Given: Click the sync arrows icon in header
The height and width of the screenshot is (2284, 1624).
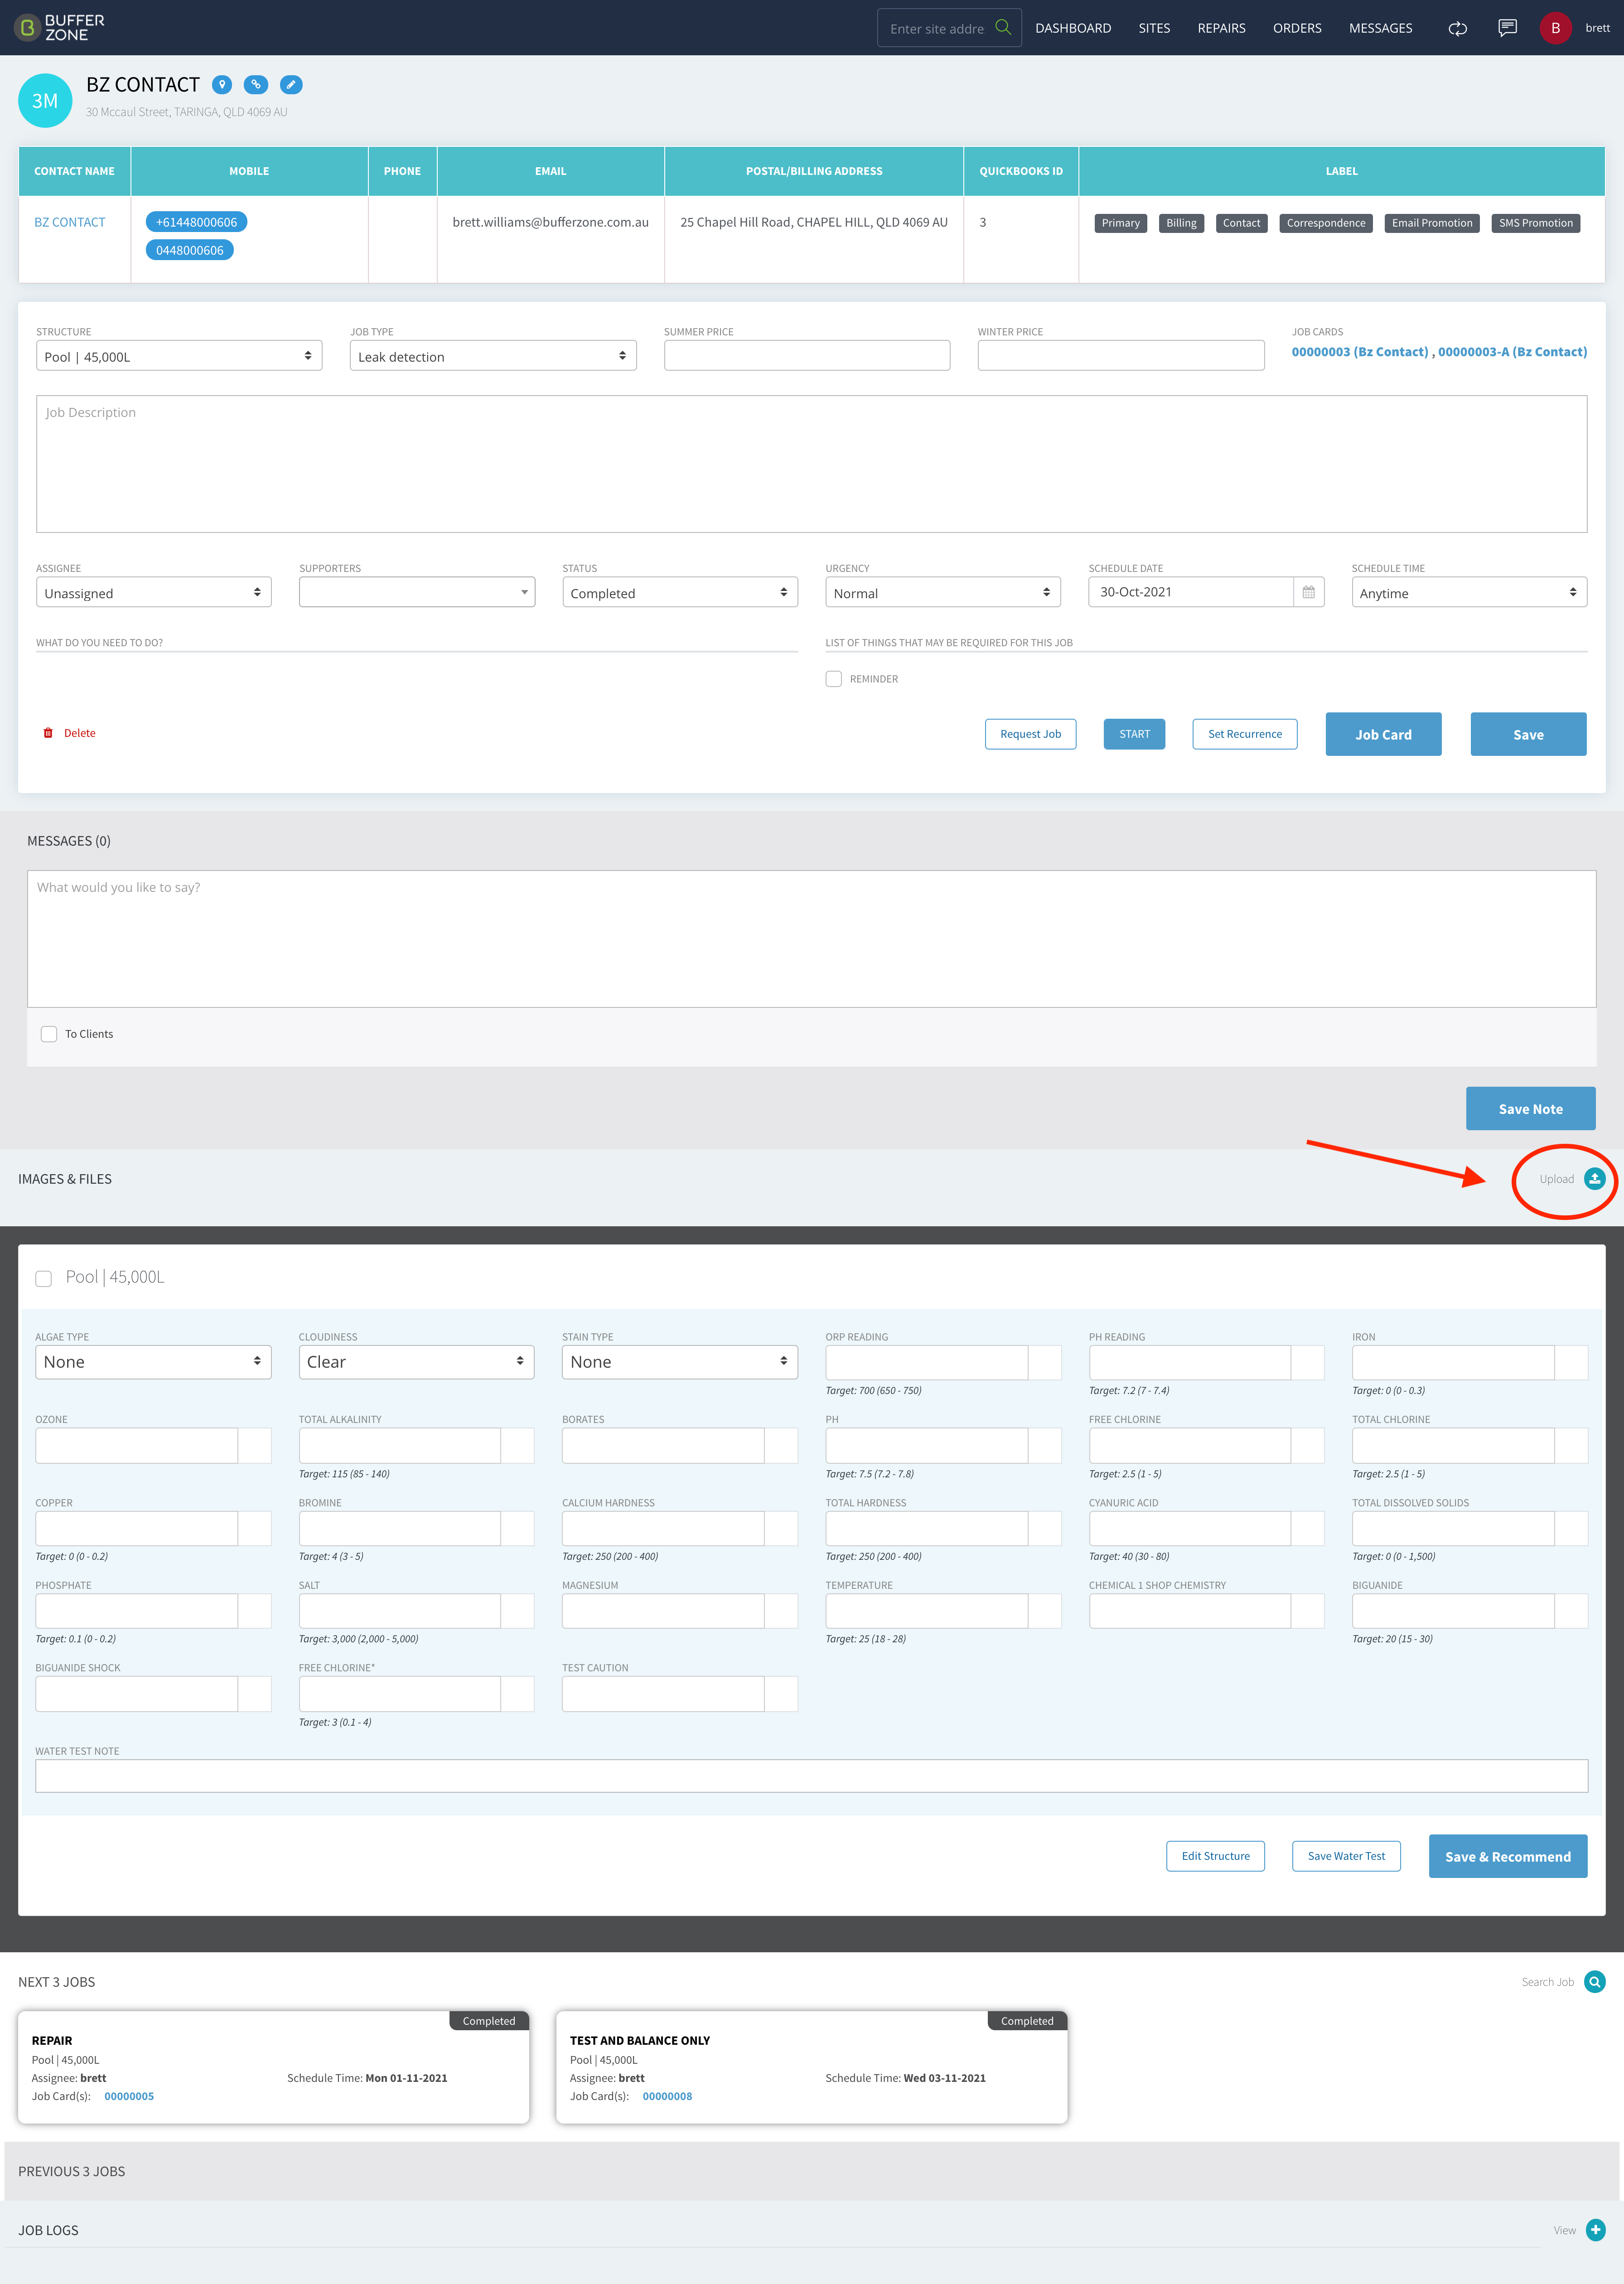Looking at the screenshot, I should (x=1458, y=28).
